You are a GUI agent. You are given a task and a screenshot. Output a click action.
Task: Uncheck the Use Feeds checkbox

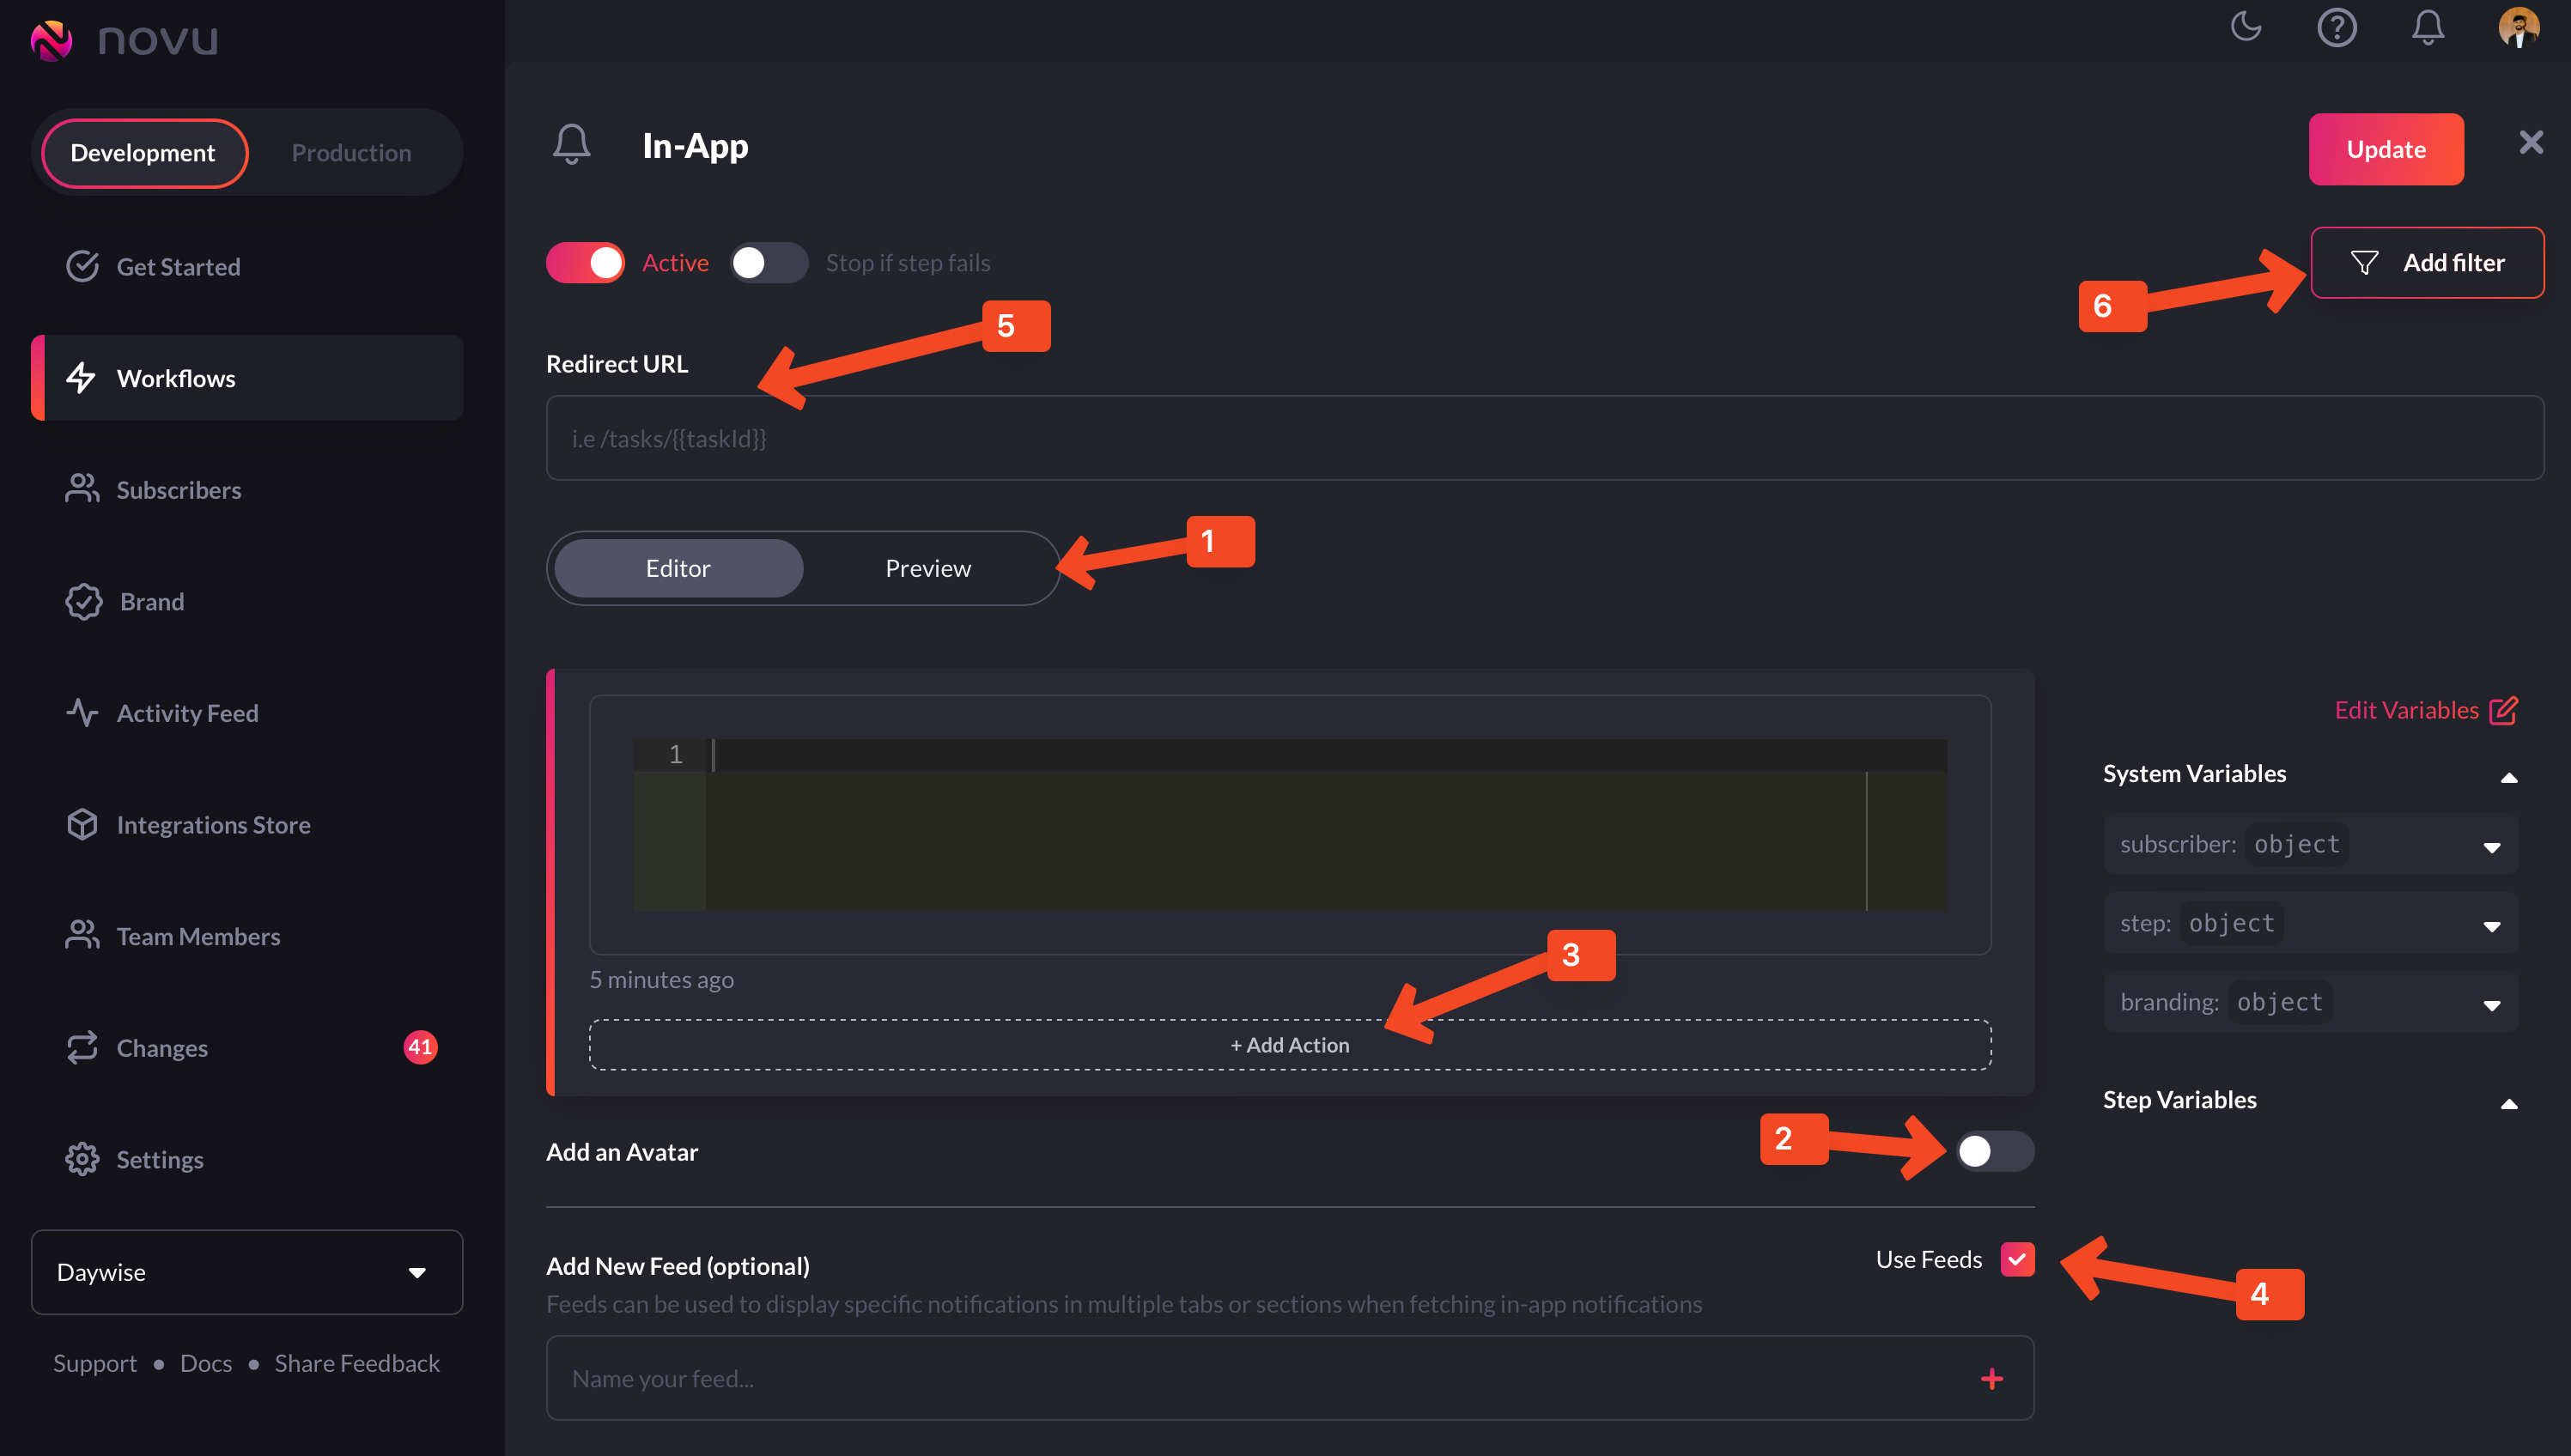pyautogui.click(x=2017, y=1259)
